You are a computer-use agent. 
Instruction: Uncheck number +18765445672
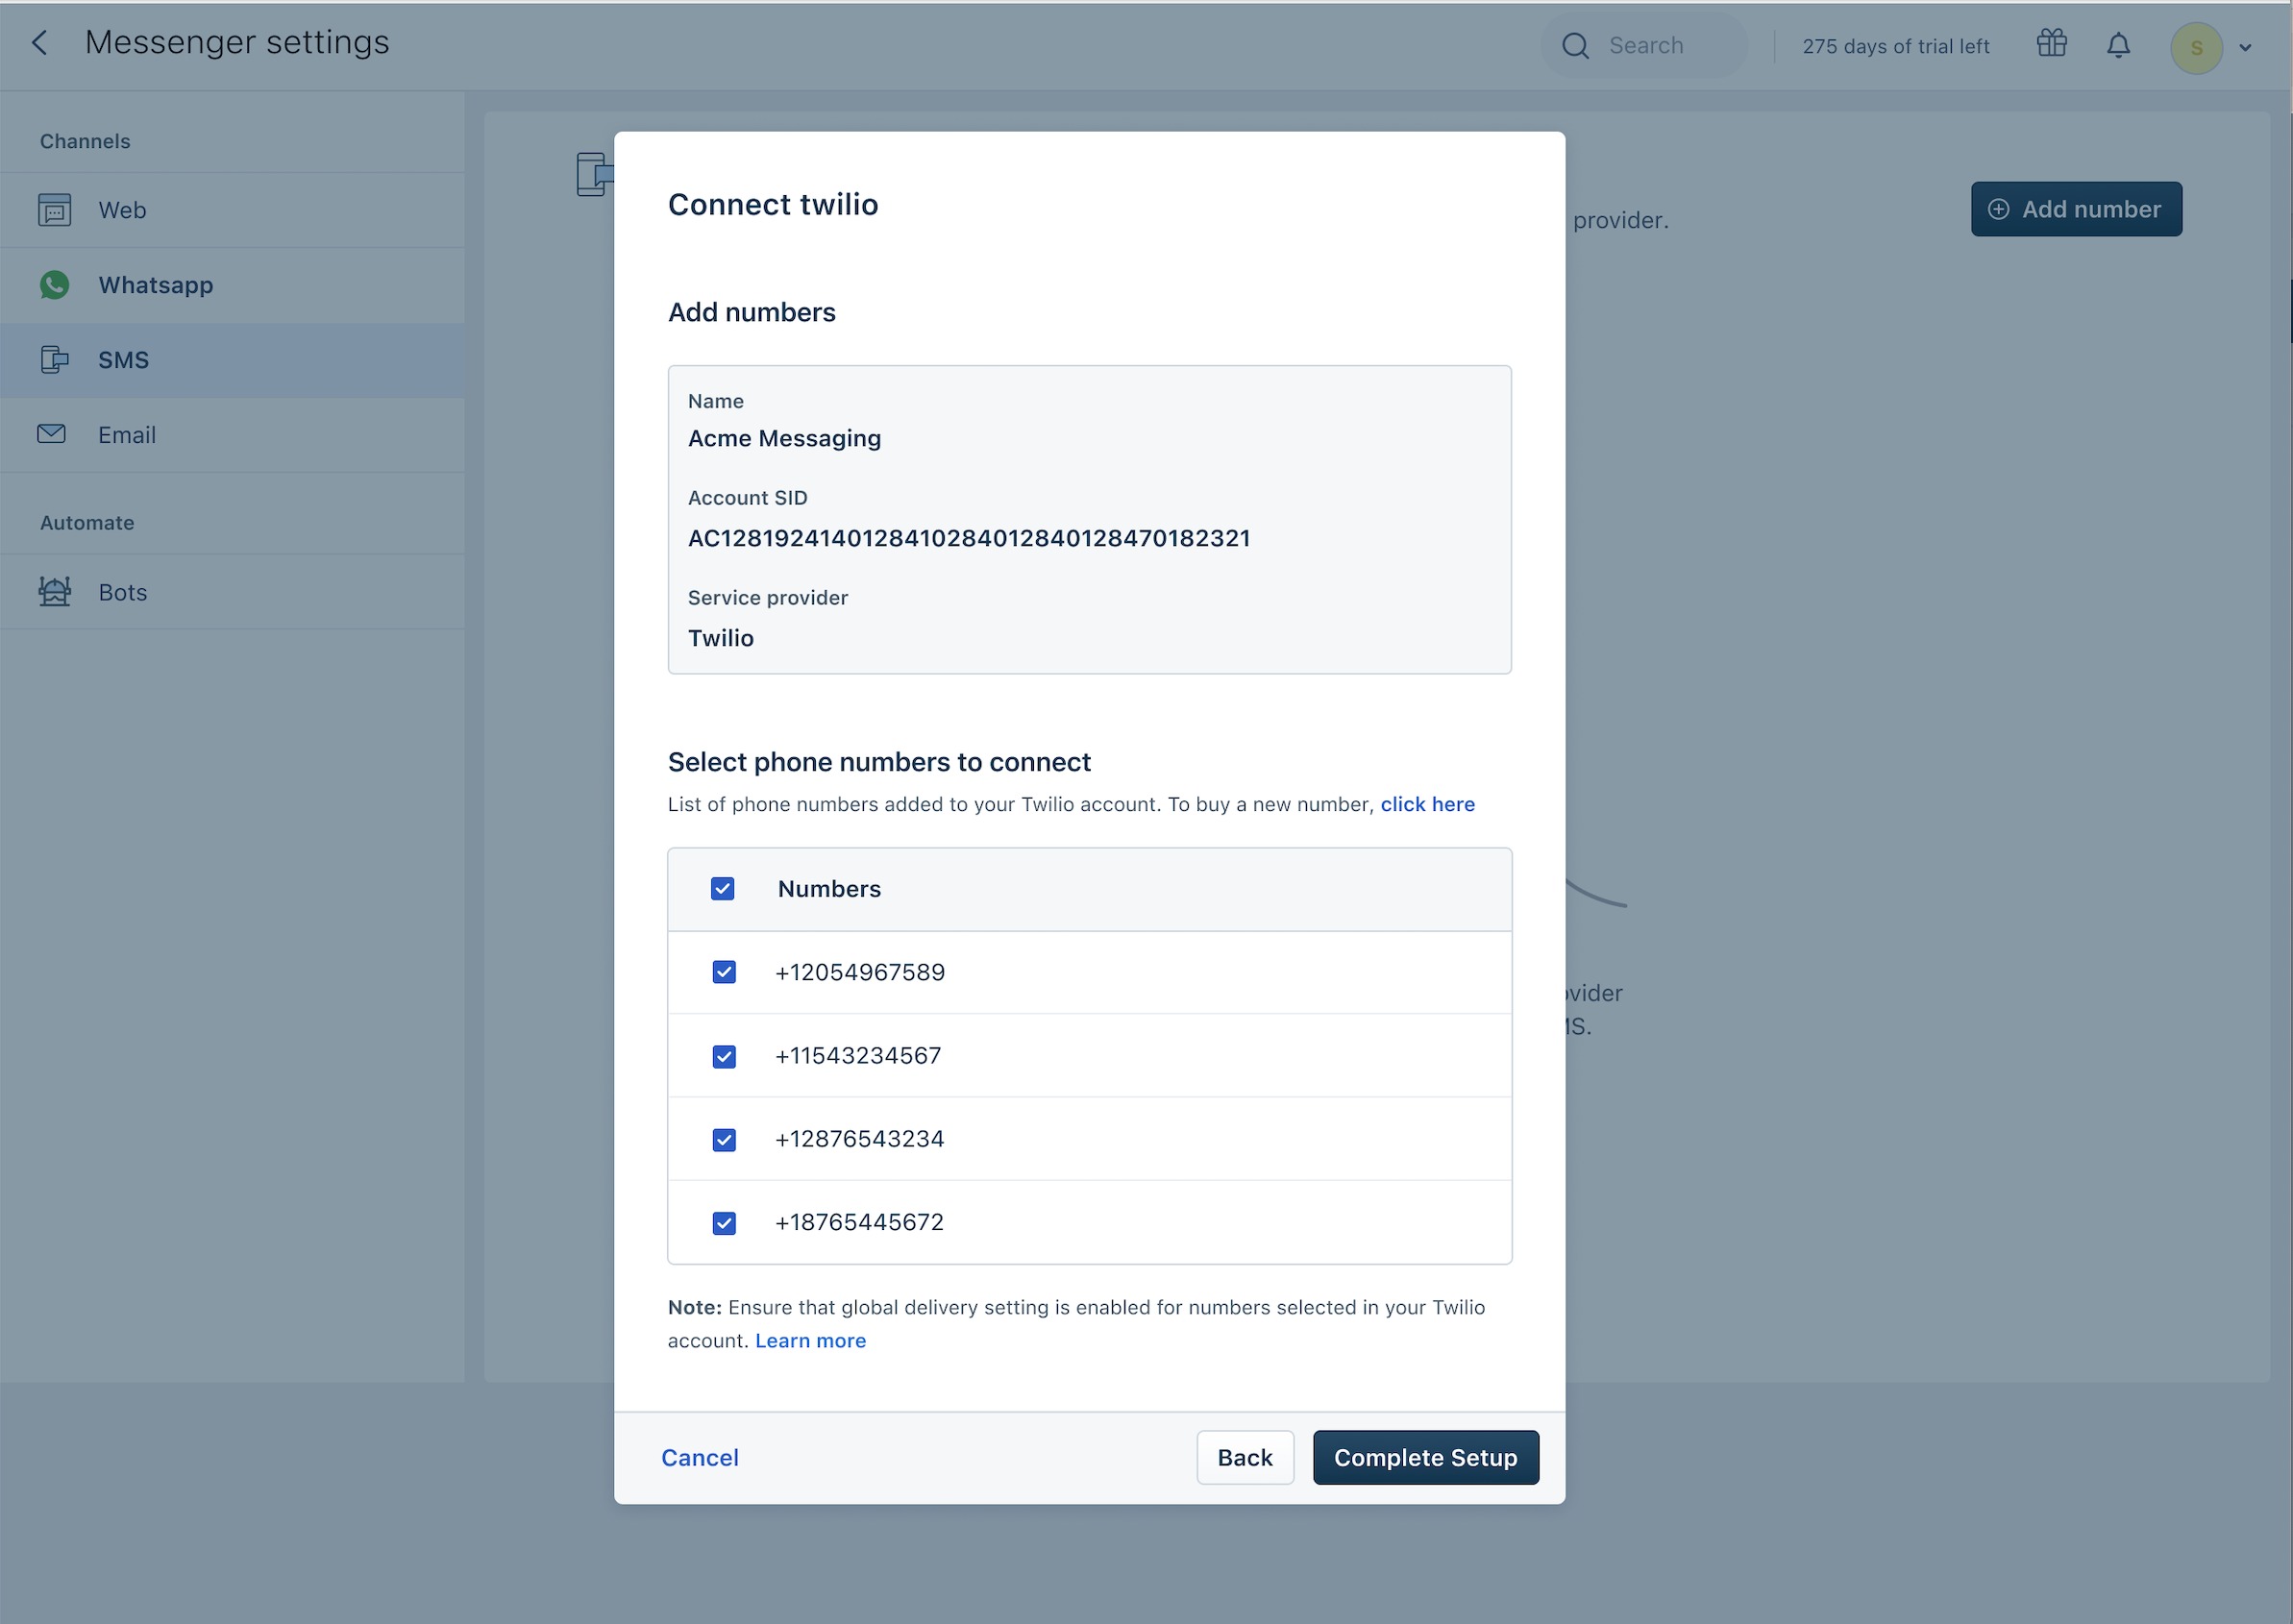(724, 1223)
